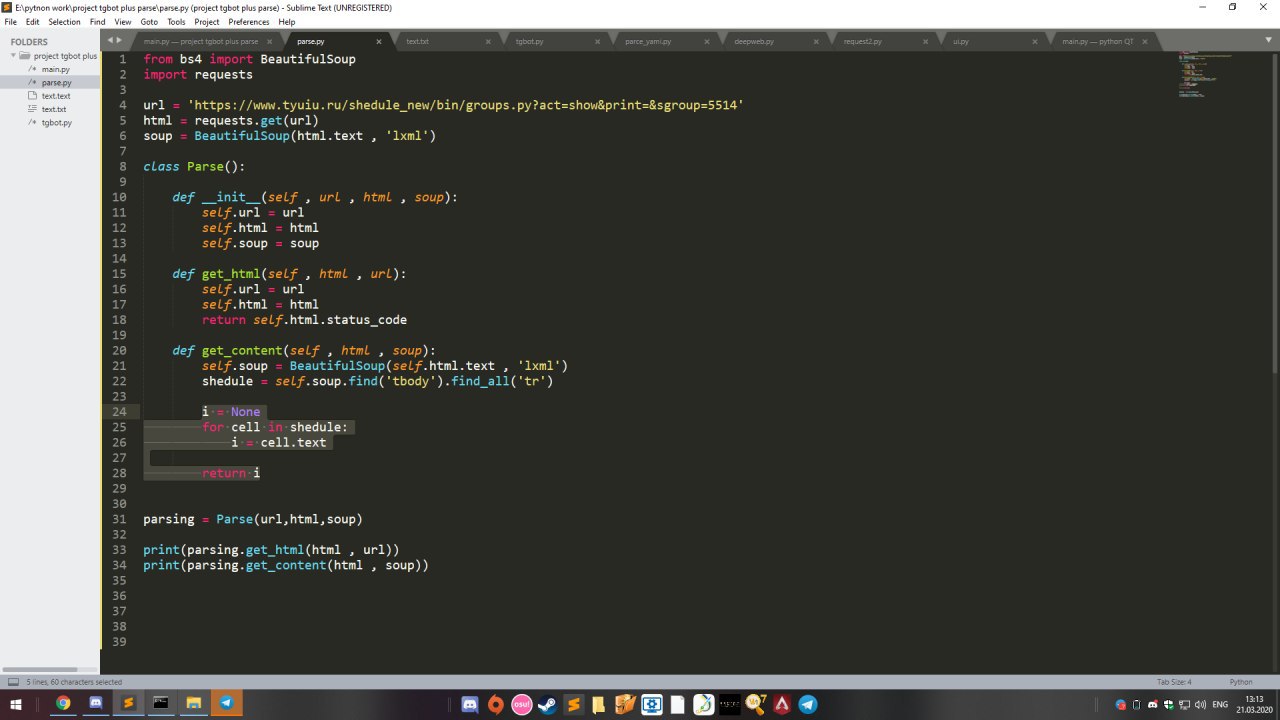The height and width of the screenshot is (720, 1280).
Task: Close the ui.py tab
Action: pyautogui.click(x=1034, y=42)
